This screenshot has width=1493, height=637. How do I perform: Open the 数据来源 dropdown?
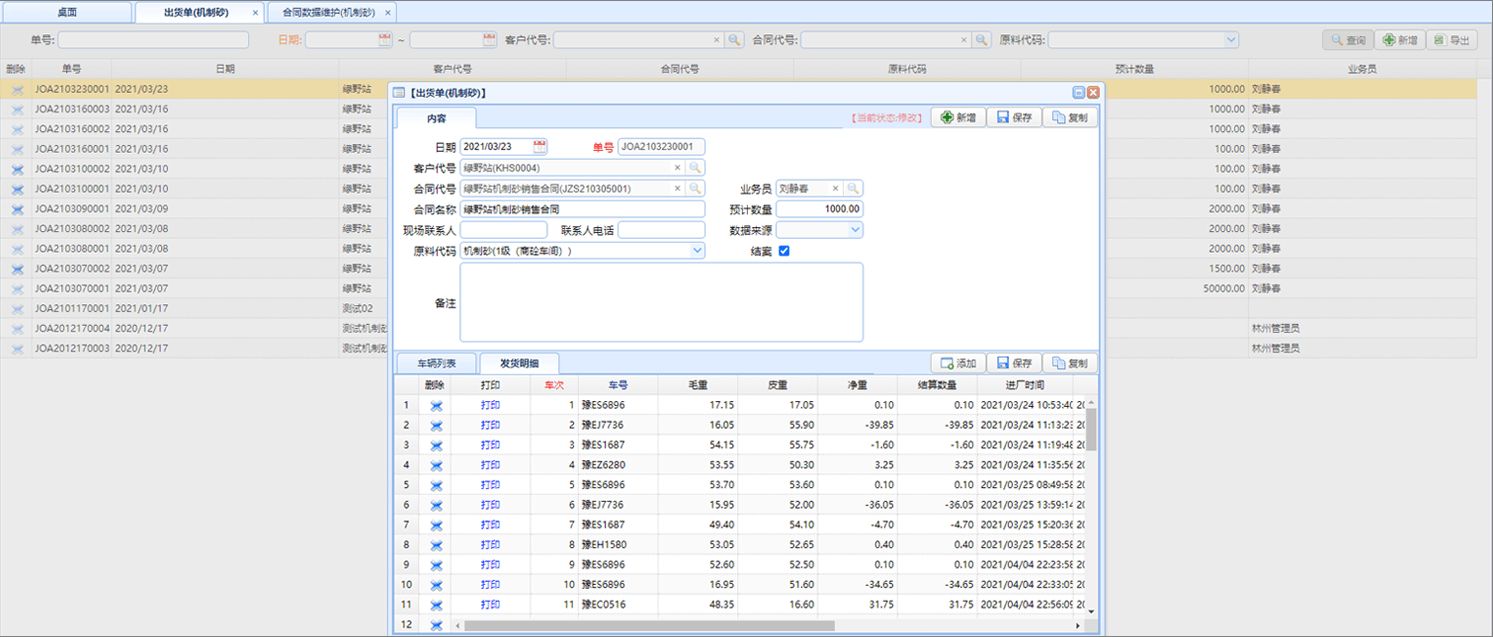(x=855, y=230)
